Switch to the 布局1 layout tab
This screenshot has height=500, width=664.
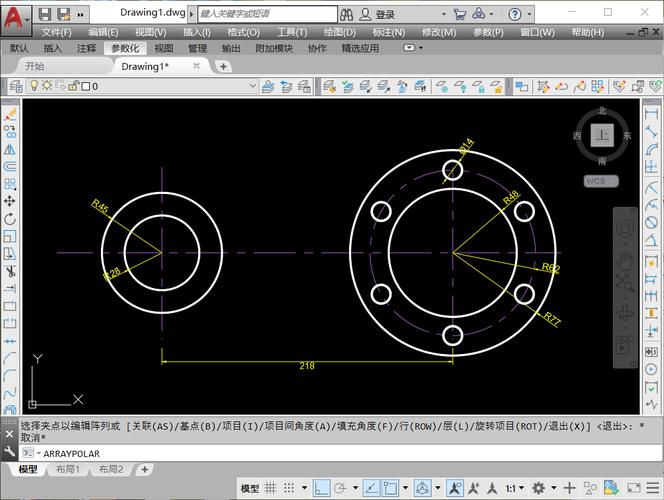tap(67, 469)
